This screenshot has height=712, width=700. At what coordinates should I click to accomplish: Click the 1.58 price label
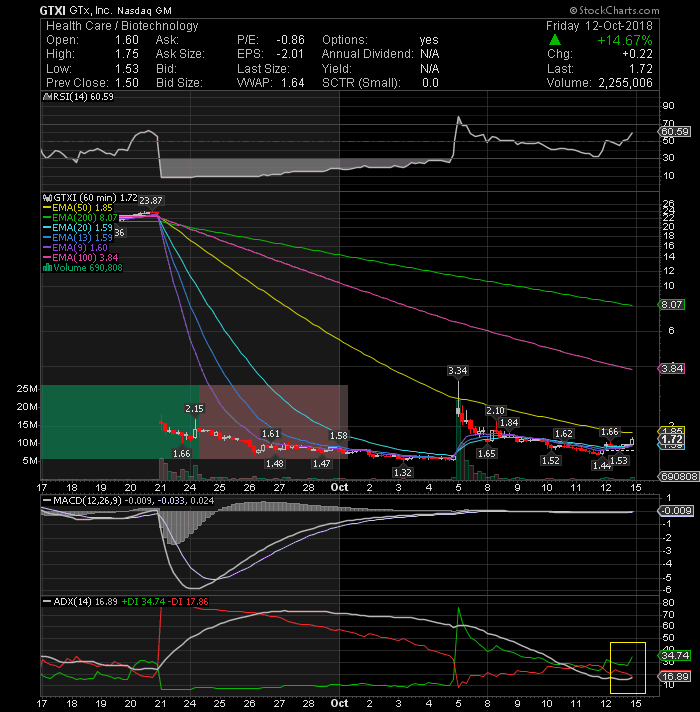(339, 436)
